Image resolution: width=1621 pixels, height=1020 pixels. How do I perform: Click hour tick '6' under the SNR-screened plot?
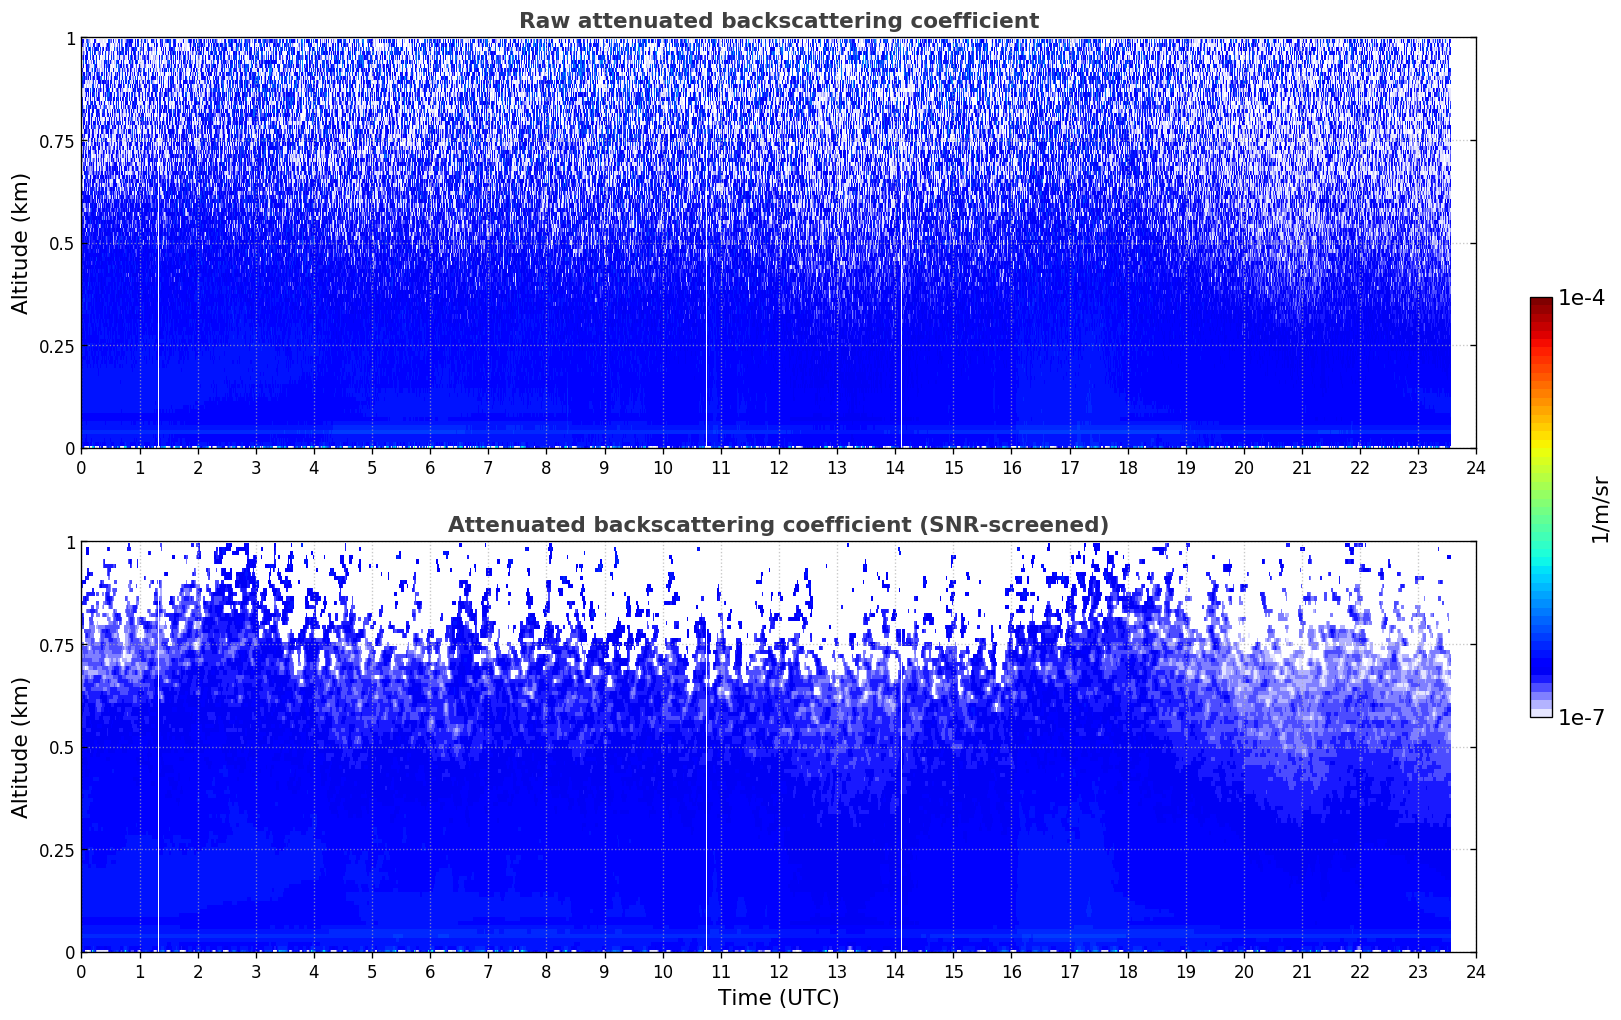click(x=430, y=971)
